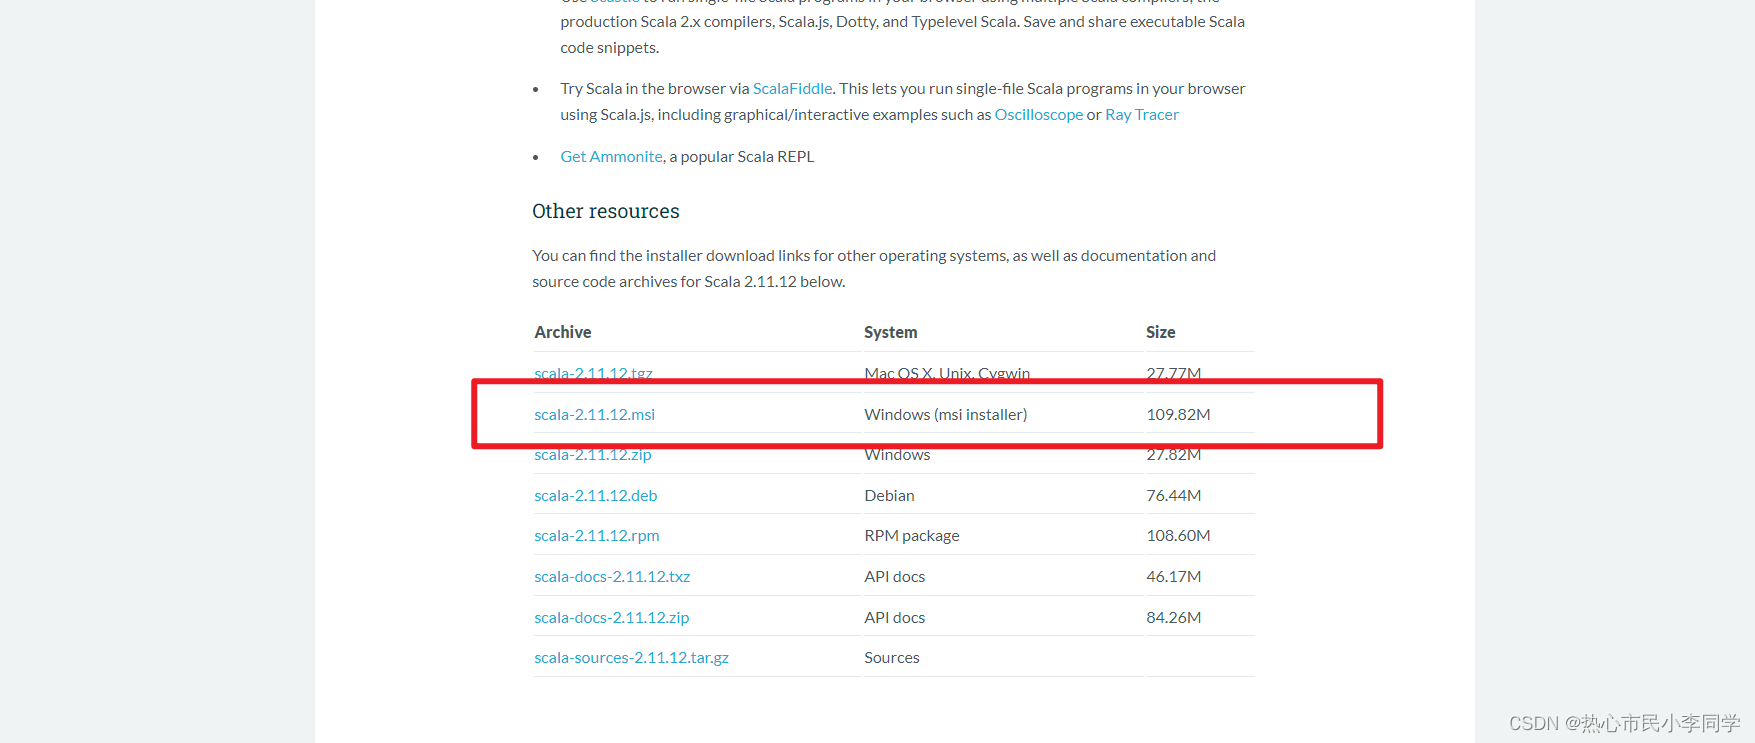The image size is (1755, 743).
Task: Click the Archive column header
Action: pos(562,332)
